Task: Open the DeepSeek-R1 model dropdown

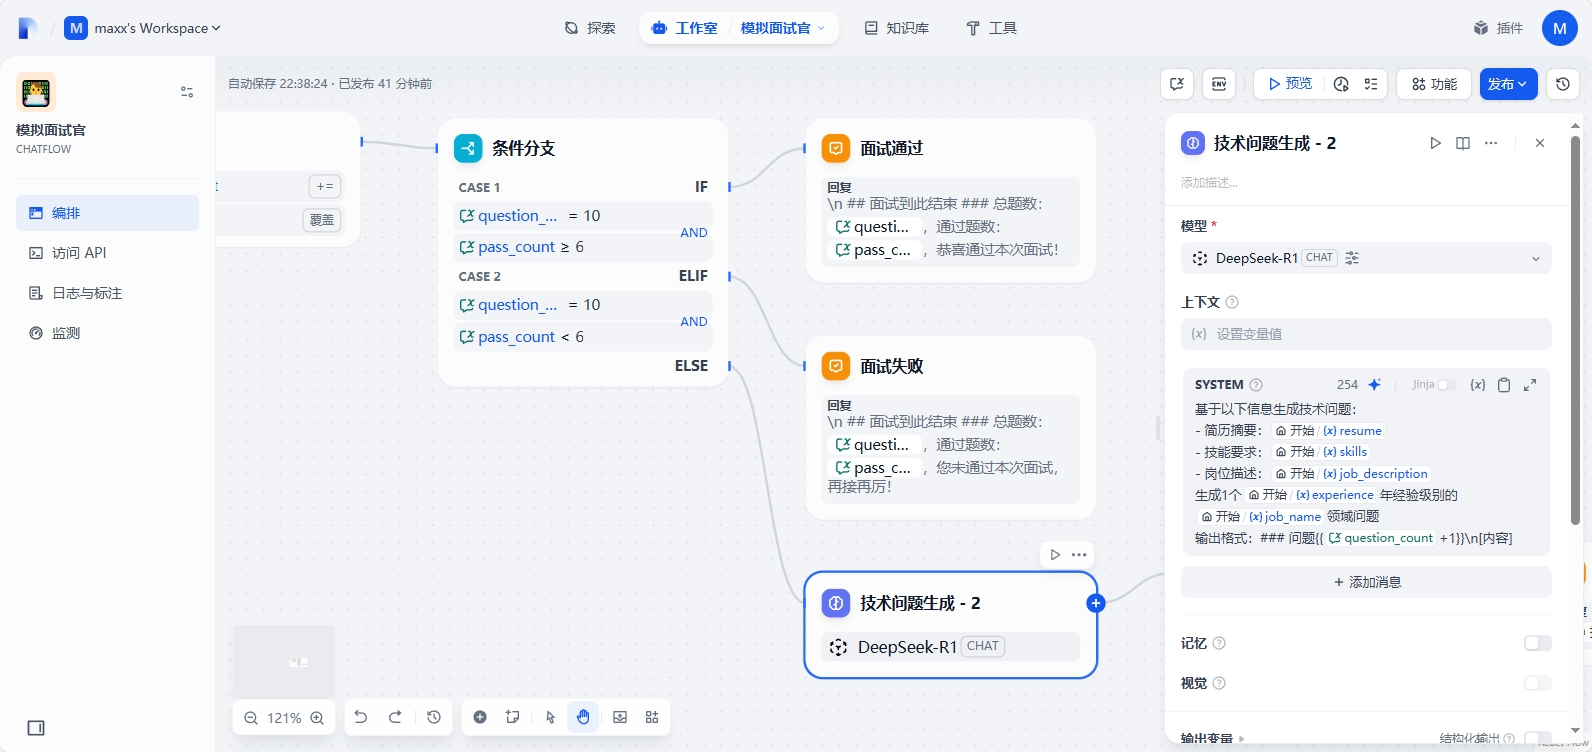Action: [x=1366, y=258]
